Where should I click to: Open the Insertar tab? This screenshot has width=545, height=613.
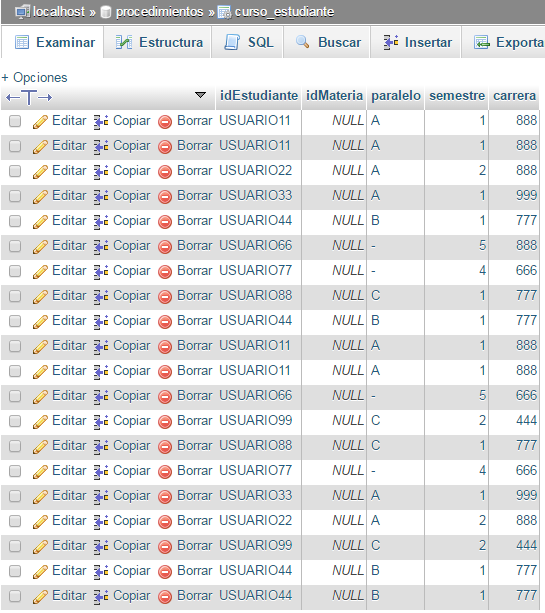tap(417, 42)
